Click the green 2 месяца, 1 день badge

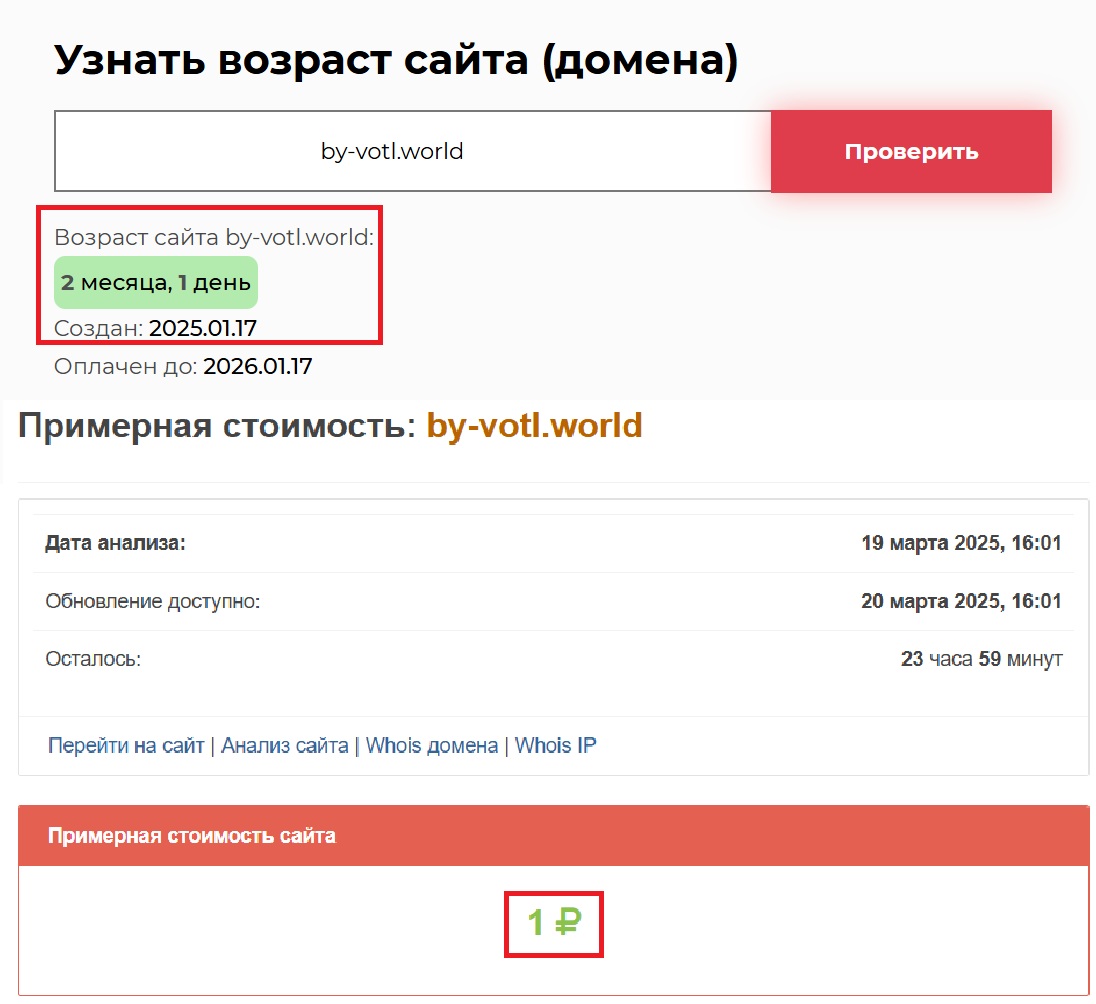click(x=156, y=283)
